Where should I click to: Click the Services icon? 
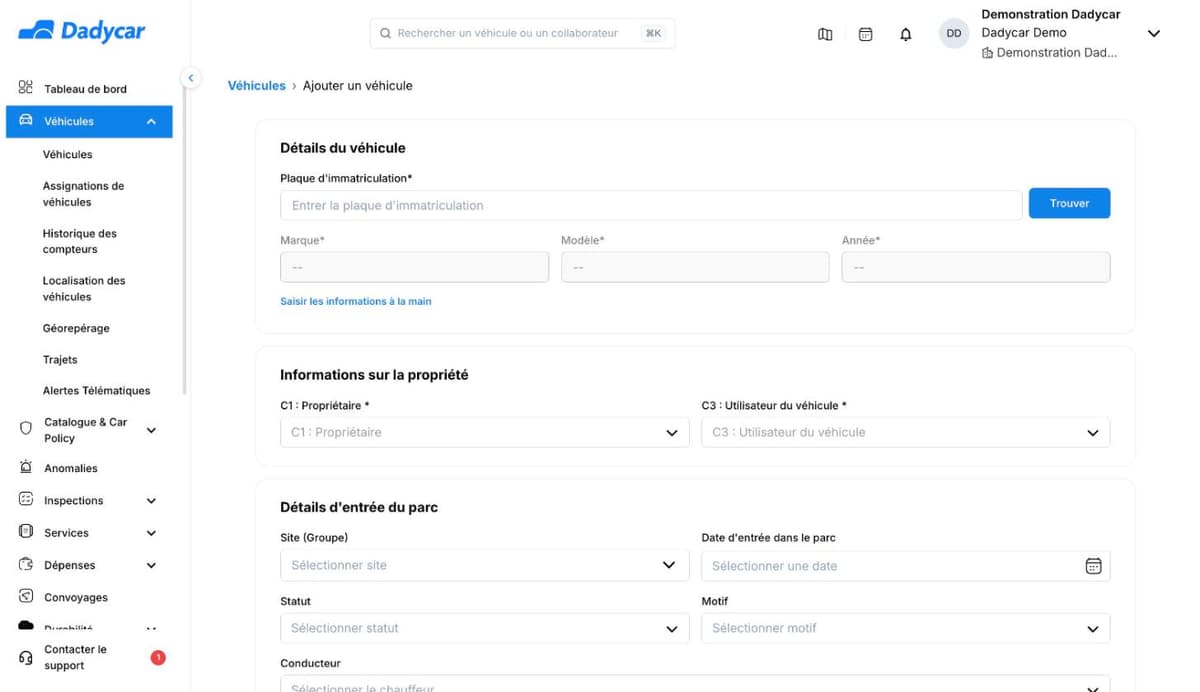click(26, 532)
